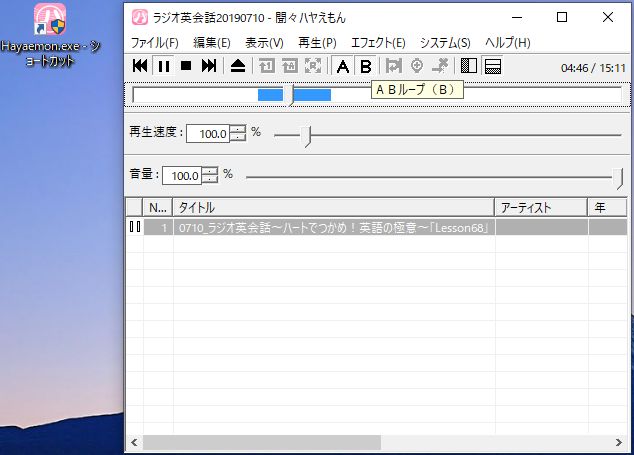Click the playlist horizontal scrollbar thumb
The image size is (634, 455).
pyautogui.click(x=262, y=442)
